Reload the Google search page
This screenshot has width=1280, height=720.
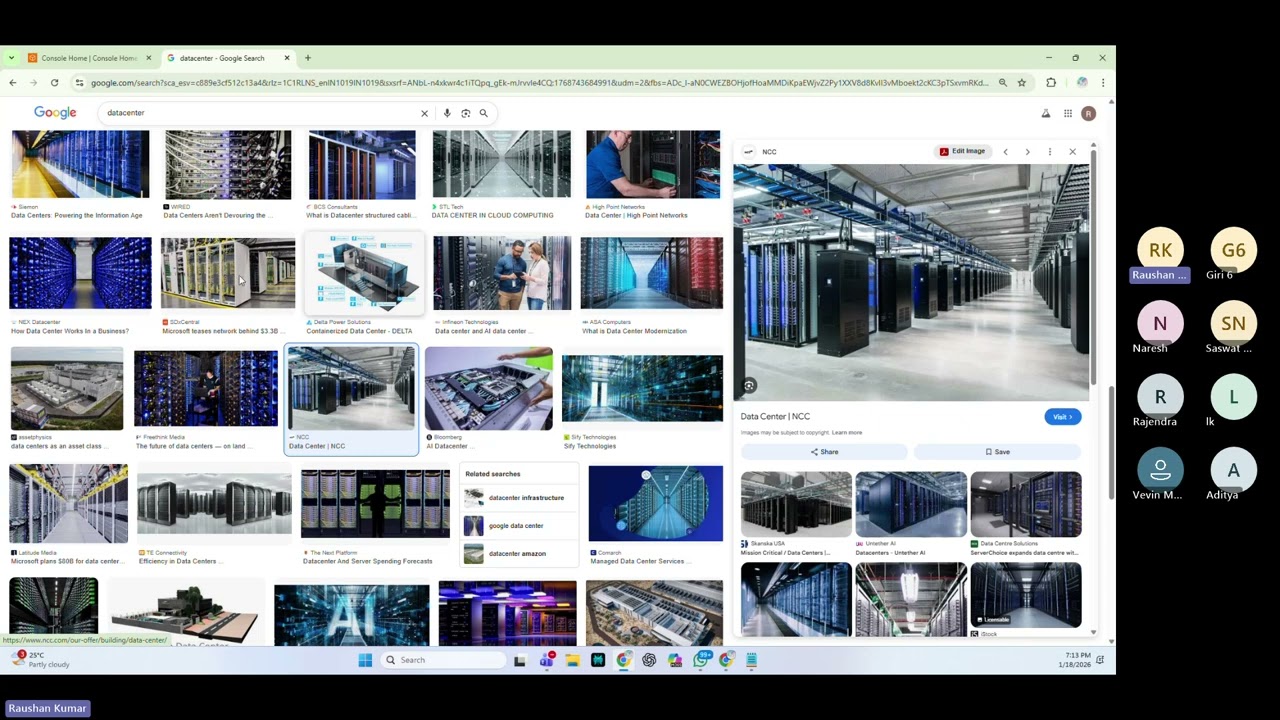[x=54, y=83]
